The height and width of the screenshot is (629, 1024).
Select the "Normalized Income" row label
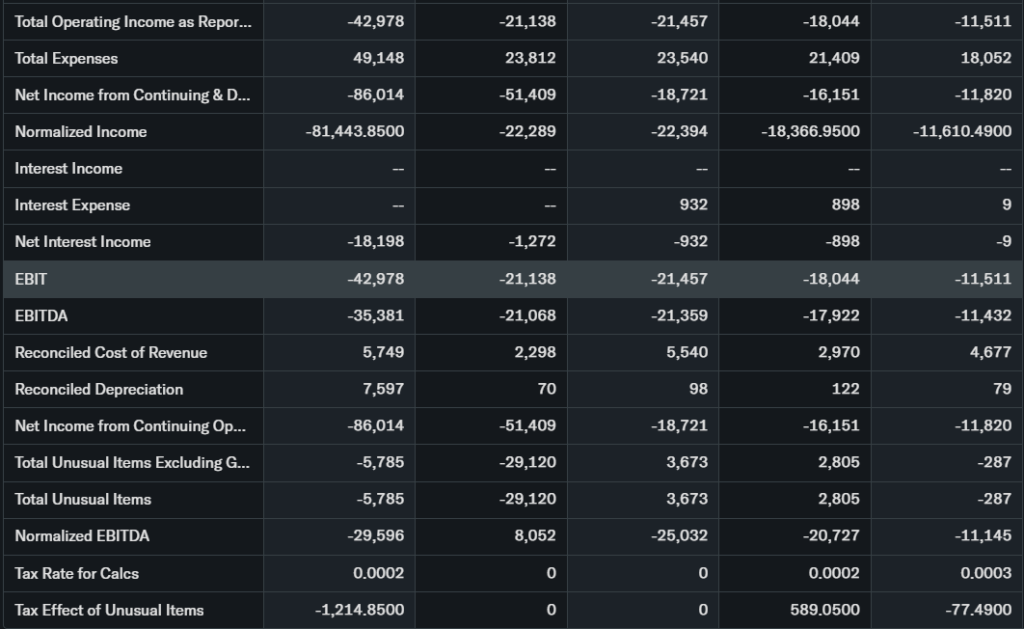click(81, 132)
